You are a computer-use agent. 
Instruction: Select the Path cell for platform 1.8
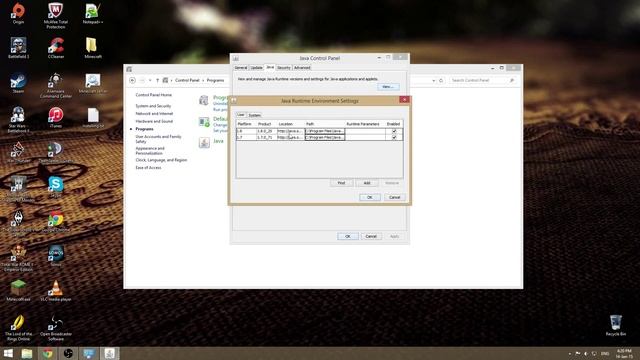tap(325, 131)
